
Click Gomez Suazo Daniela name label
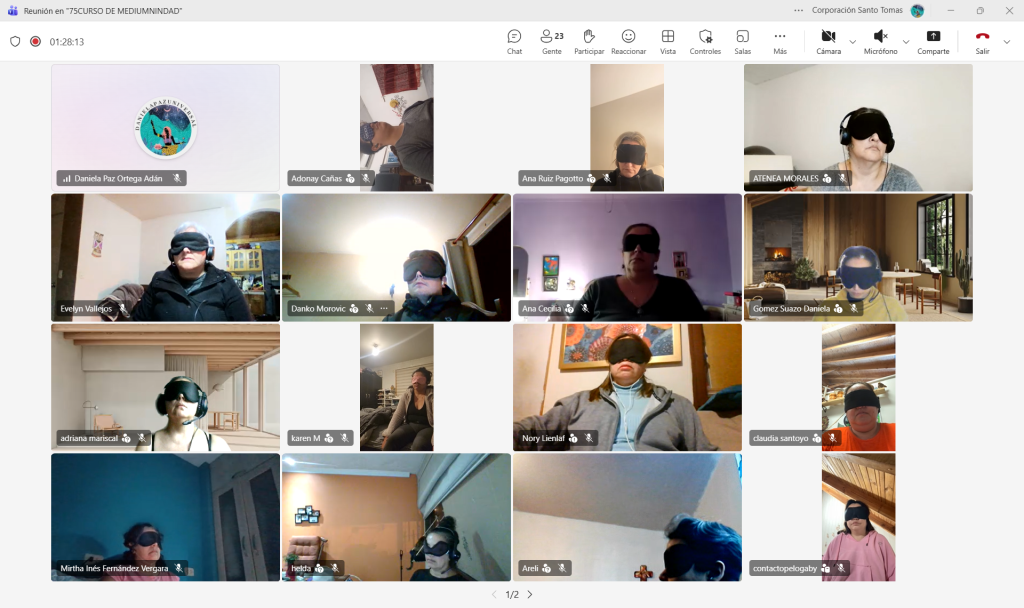point(791,308)
